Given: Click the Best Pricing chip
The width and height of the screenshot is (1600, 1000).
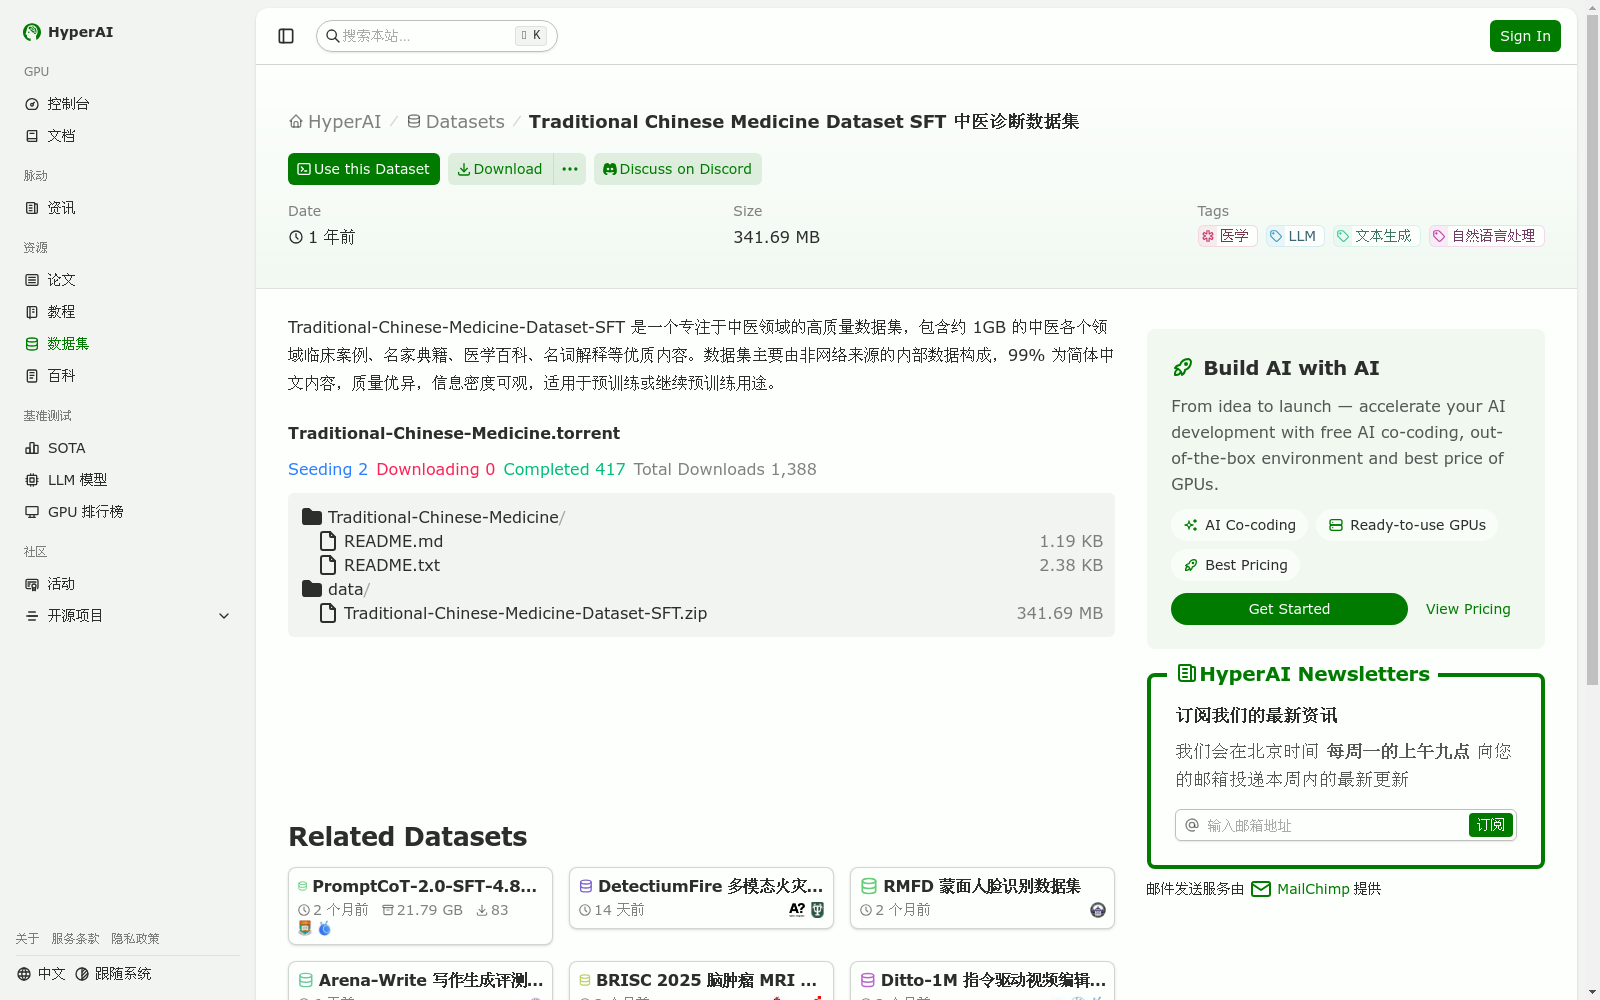Looking at the screenshot, I should (x=1235, y=565).
